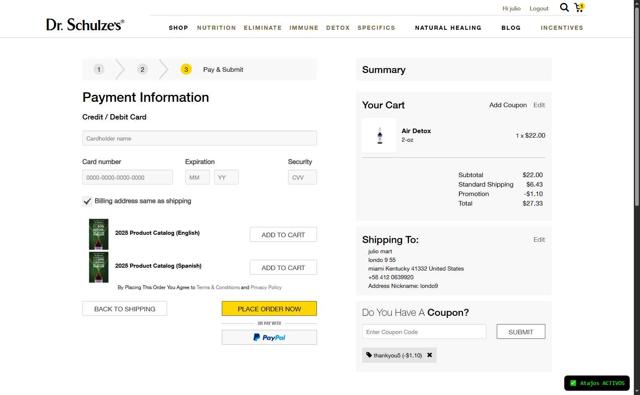Image resolution: width=640 pixels, height=395 pixels.
Task: Open the shopping cart icon
Action: [579, 8]
